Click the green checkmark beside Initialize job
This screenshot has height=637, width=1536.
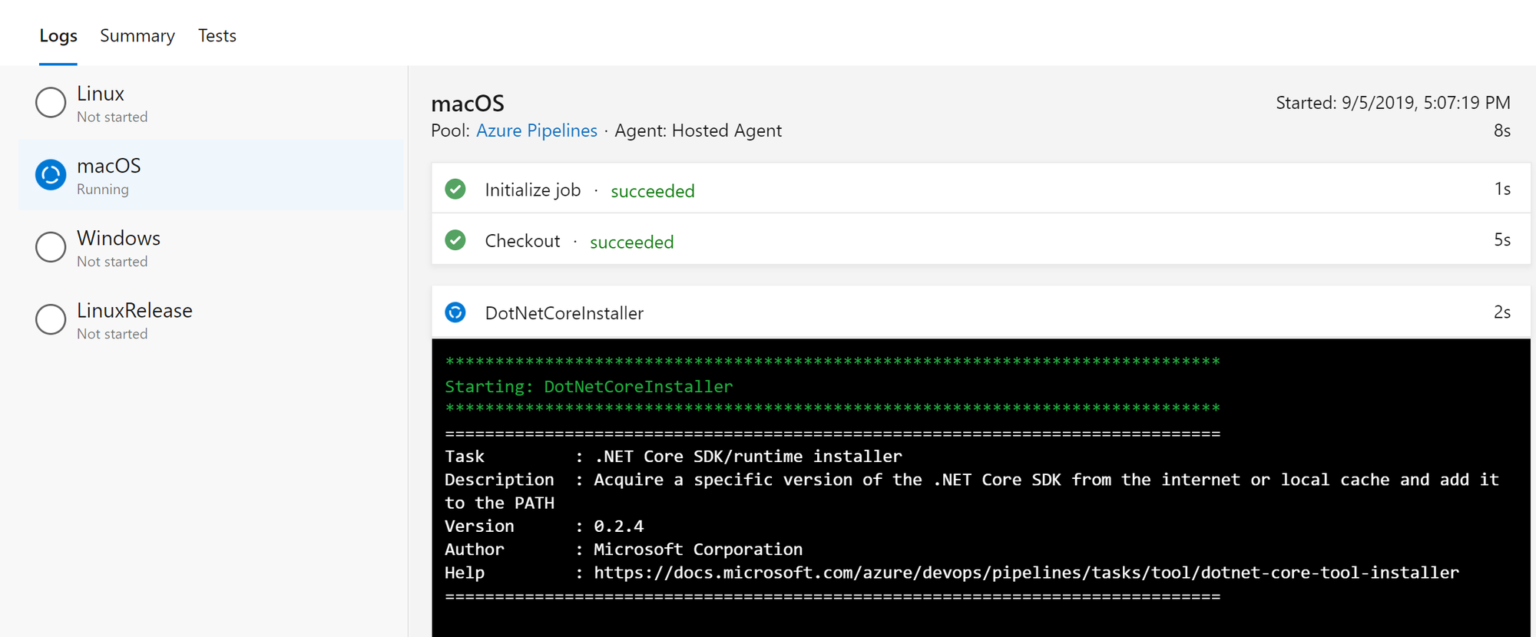click(455, 189)
